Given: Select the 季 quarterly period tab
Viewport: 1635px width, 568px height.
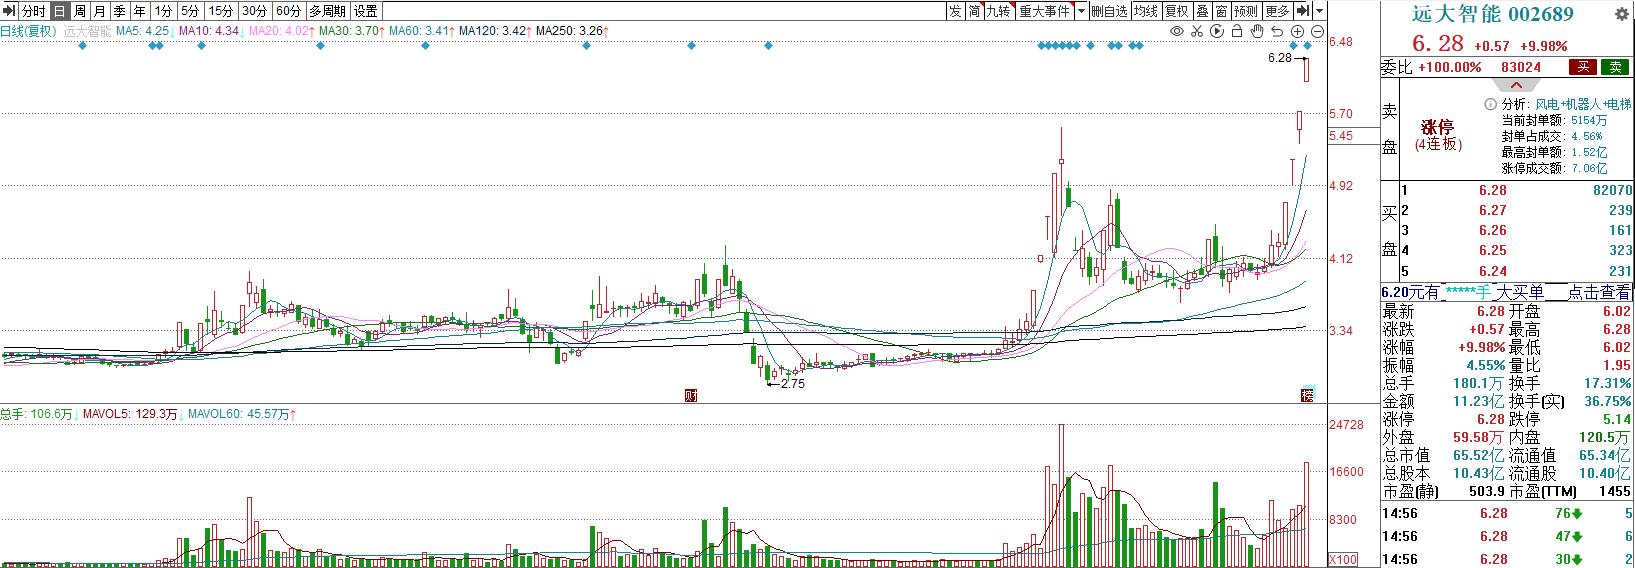Looking at the screenshot, I should (119, 11).
